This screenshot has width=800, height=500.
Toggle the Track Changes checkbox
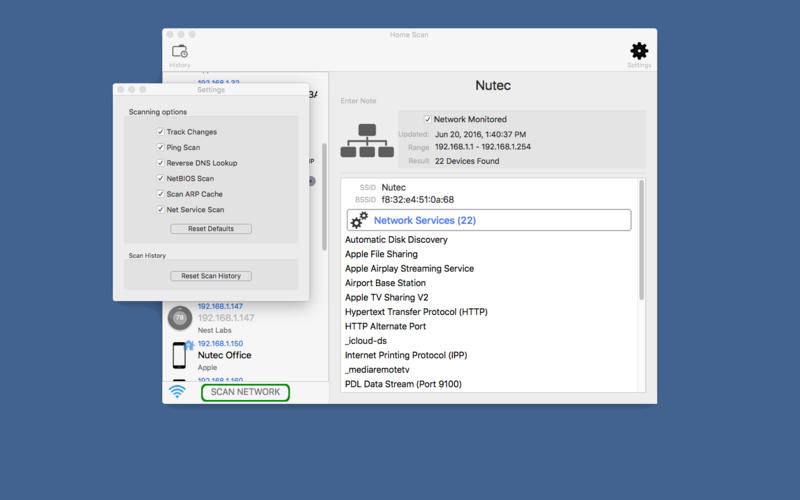click(x=160, y=132)
